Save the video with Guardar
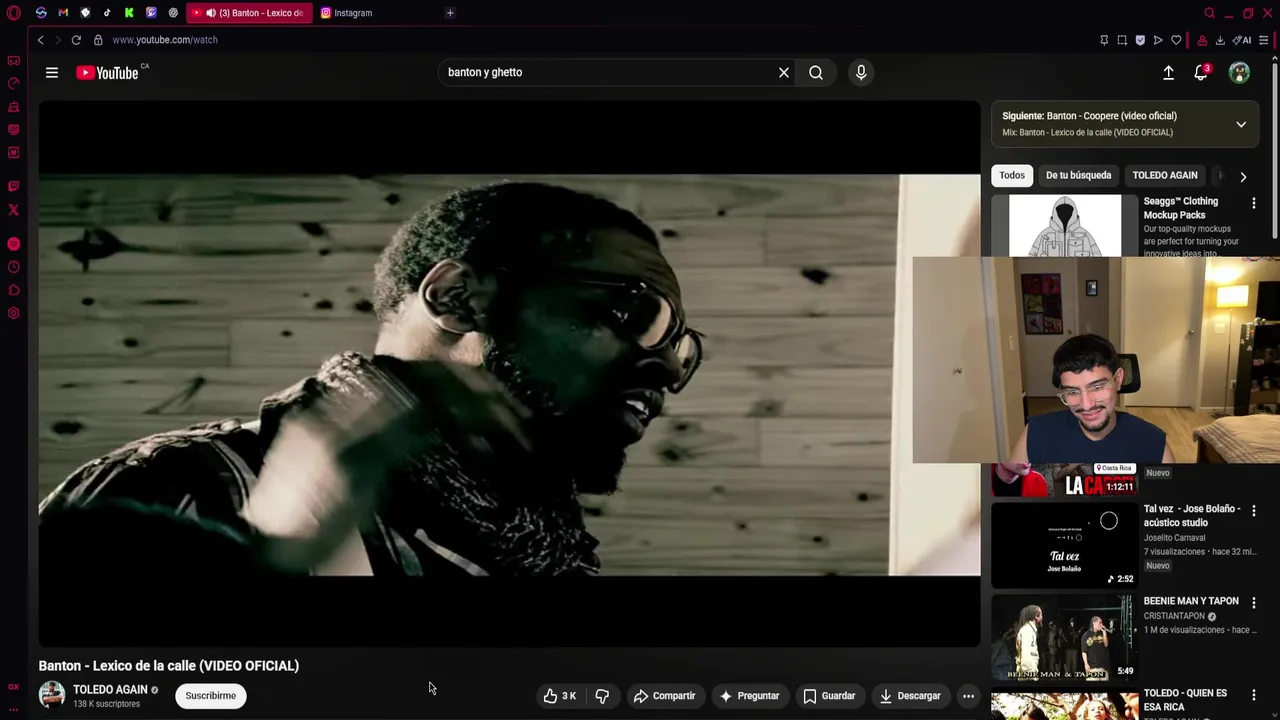This screenshot has height=720, width=1280. [x=829, y=696]
